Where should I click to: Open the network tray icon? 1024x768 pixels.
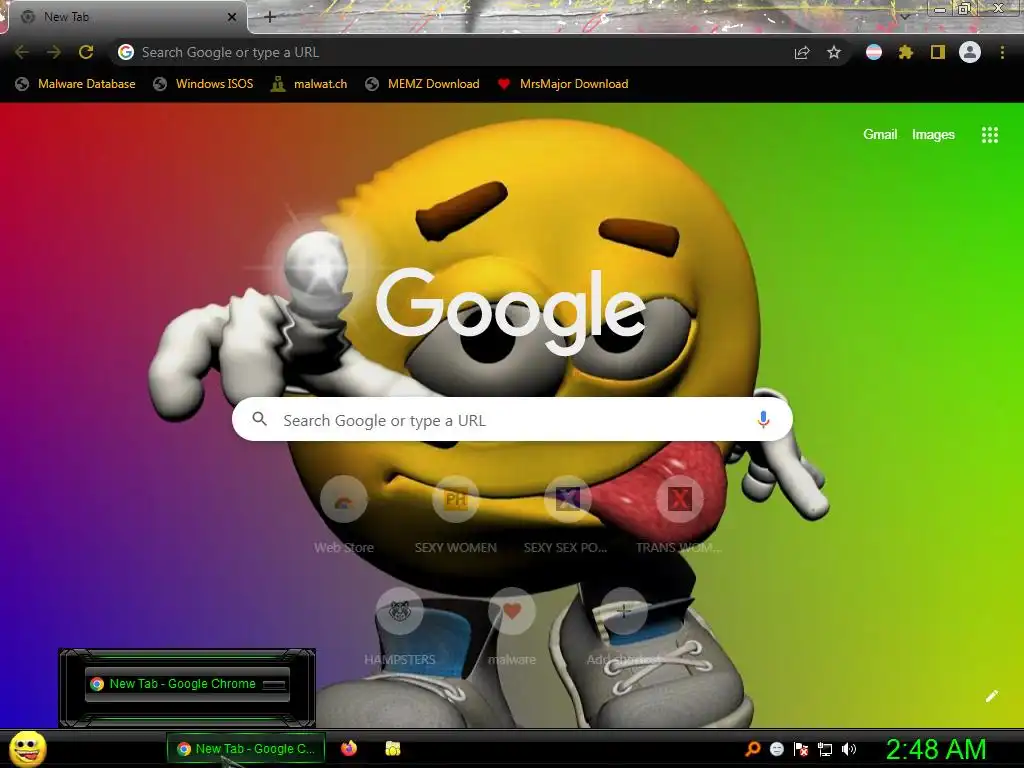[x=825, y=750]
